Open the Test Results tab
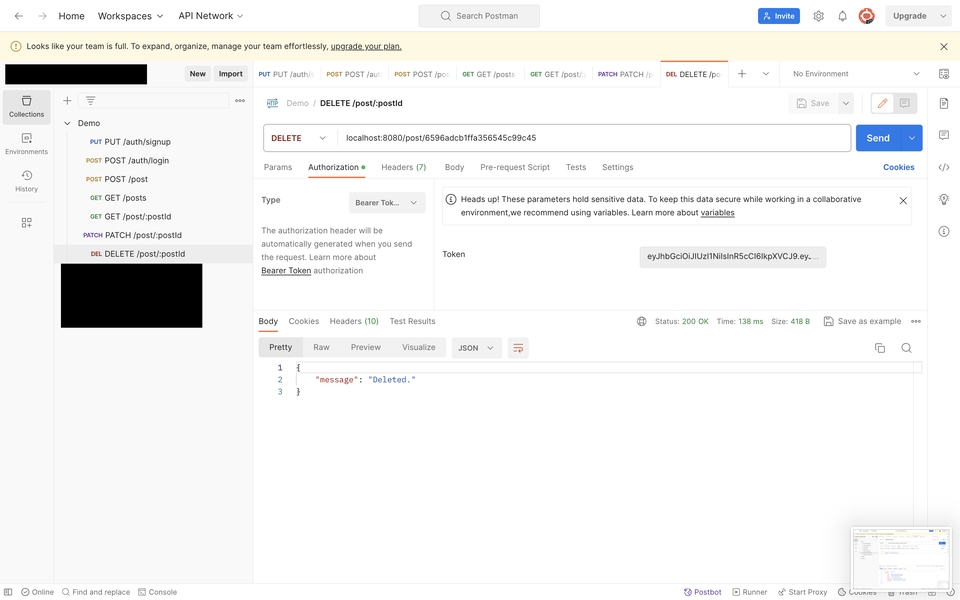Screen dimensions: 960x600 (x=412, y=321)
